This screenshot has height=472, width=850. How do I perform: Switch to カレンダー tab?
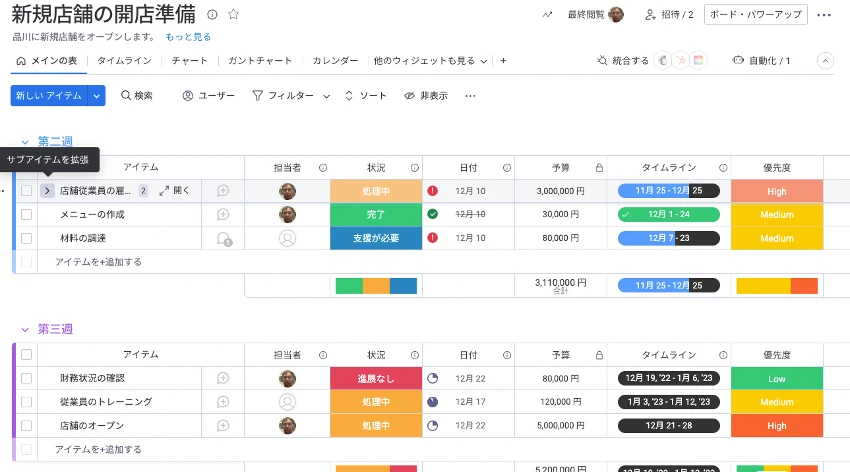335,61
